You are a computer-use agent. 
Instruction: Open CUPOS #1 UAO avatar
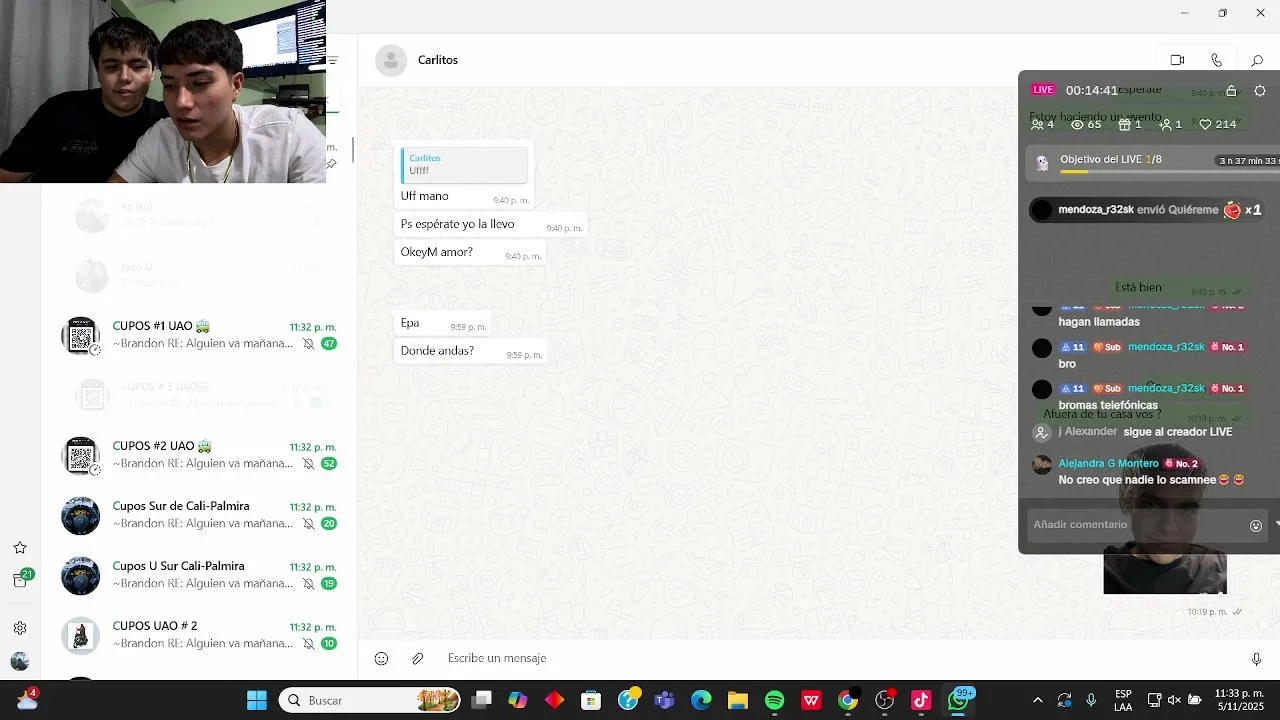[x=80, y=336]
